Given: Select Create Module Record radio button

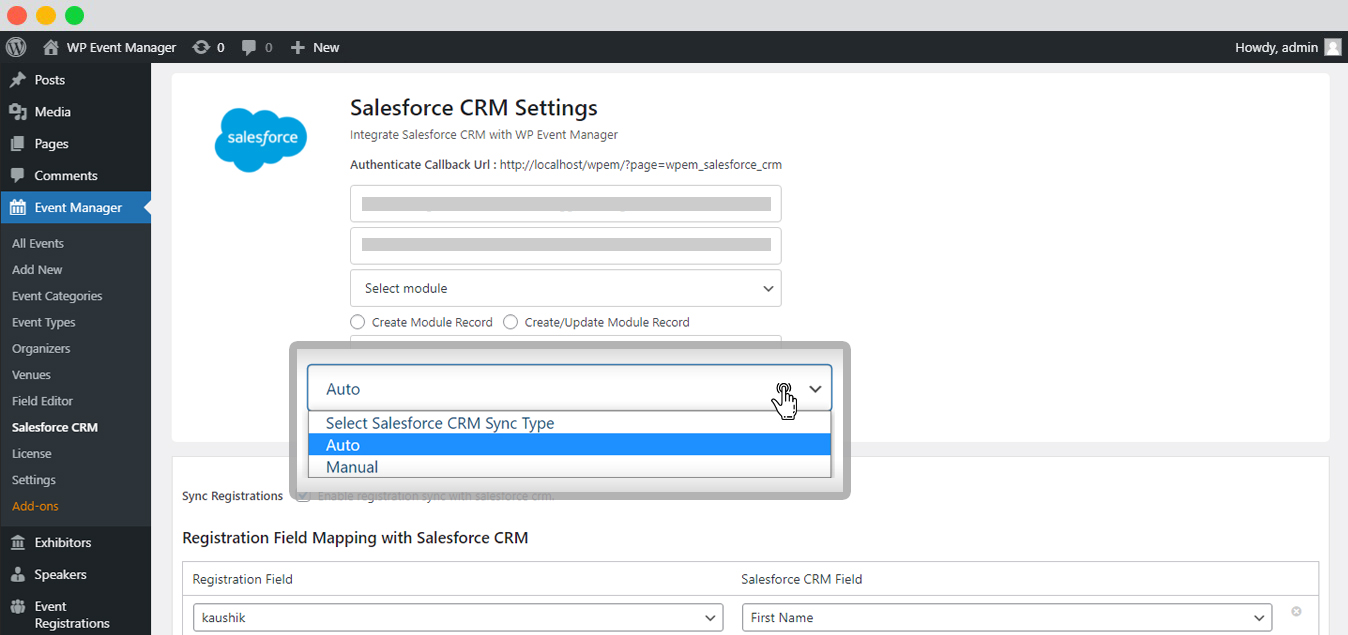Looking at the screenshot, I should [x=358, y=322].
